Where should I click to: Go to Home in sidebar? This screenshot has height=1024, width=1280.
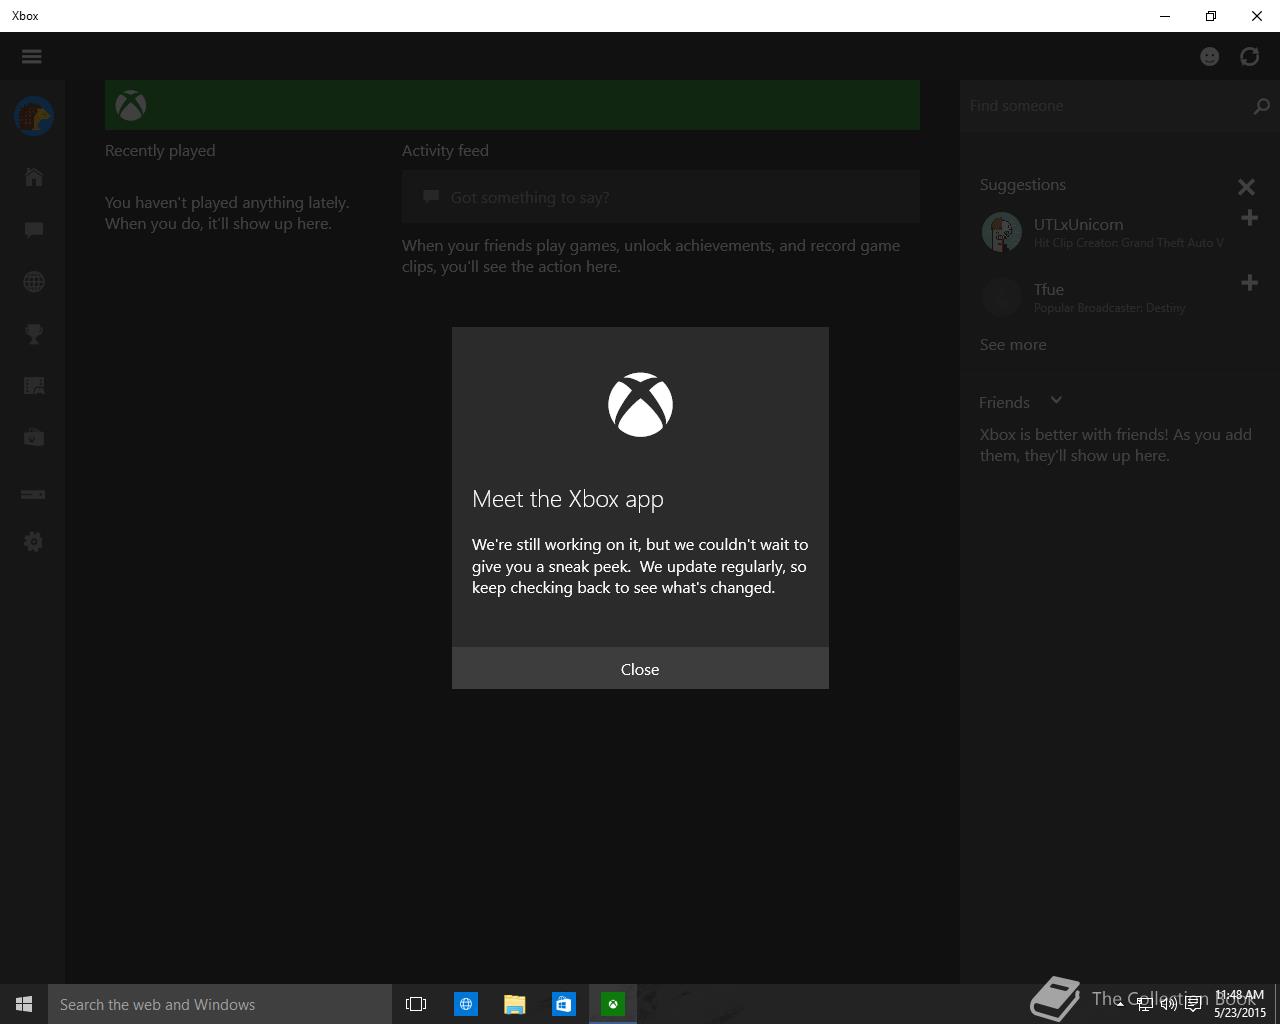coord(34,177)
